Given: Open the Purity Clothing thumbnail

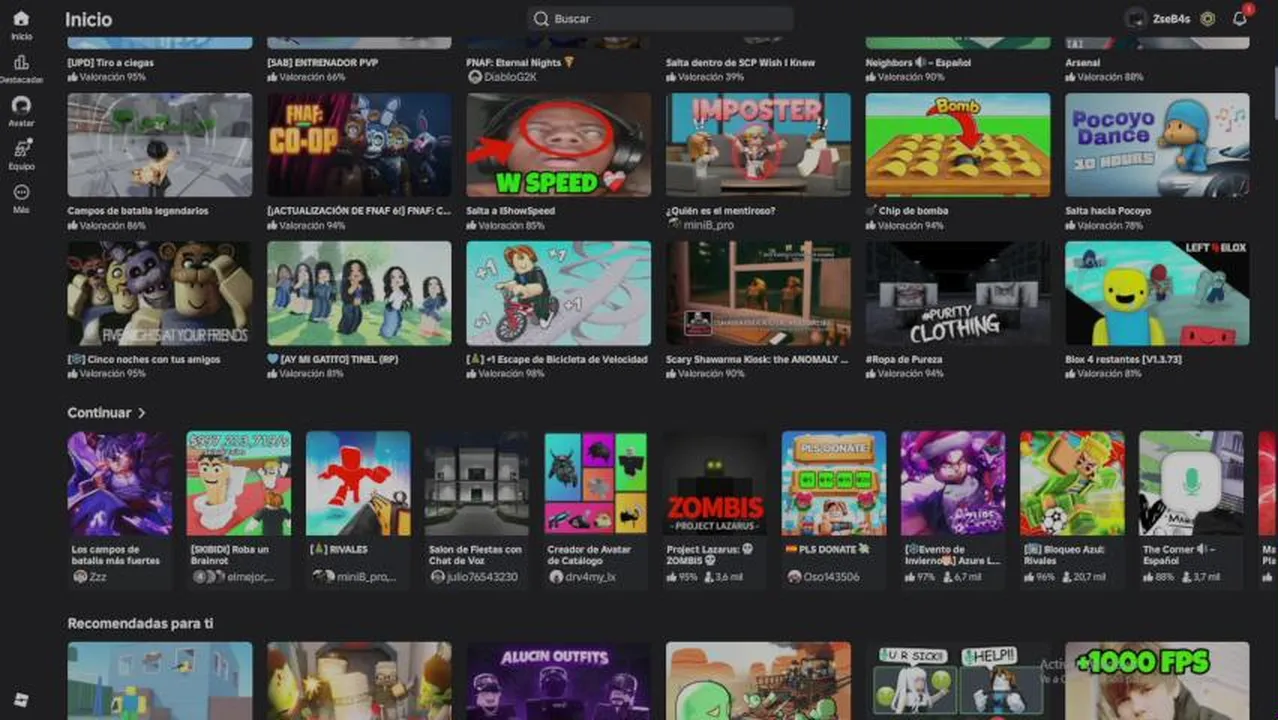Looking at the screenshot, I should tap(958, 293).
